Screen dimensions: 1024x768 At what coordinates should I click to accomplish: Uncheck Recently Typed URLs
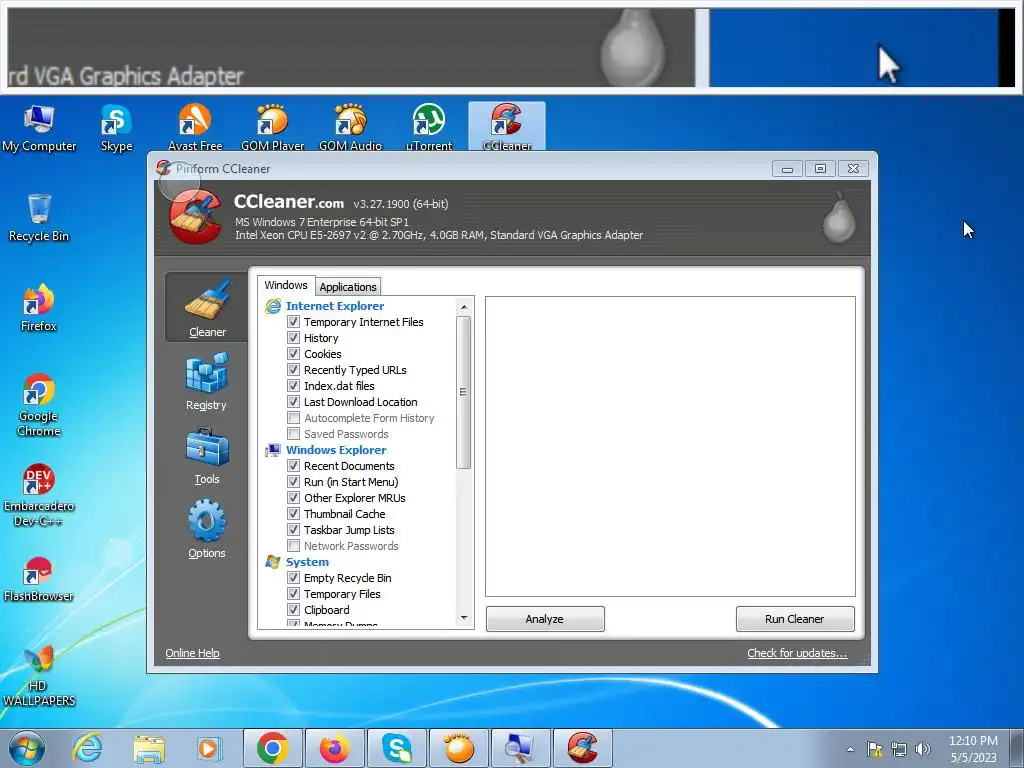pyautogui.click(x=294, y=370)
